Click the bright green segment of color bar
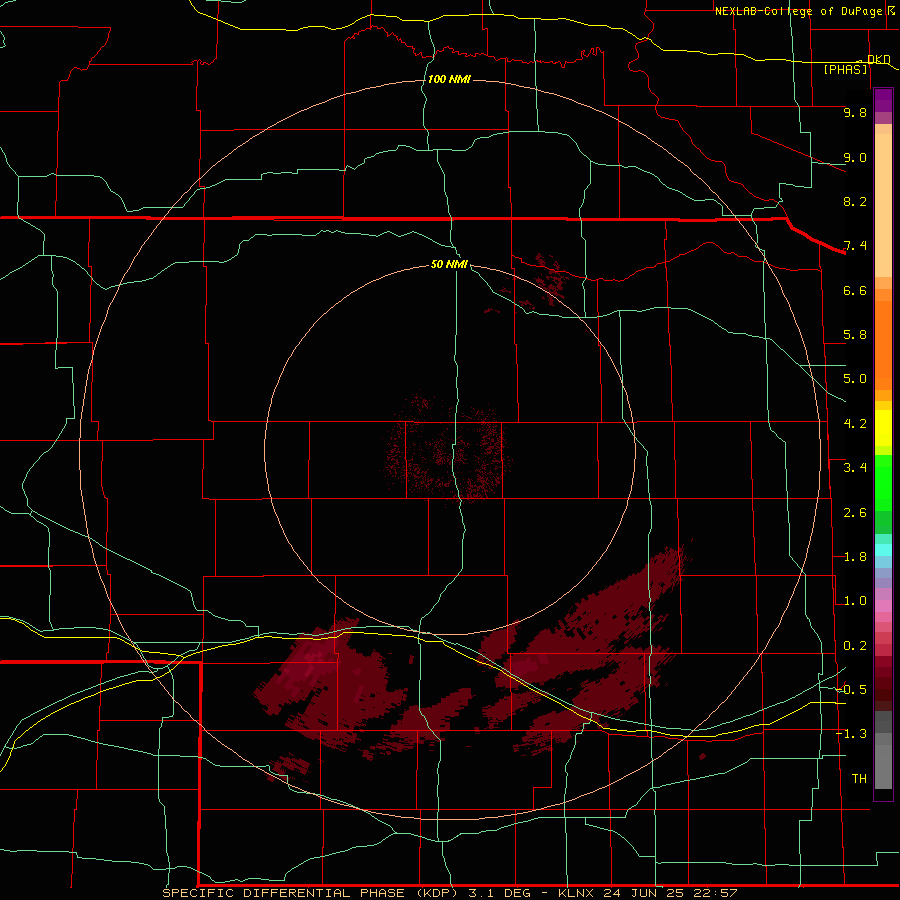900x900 pixels. pyautogui.click(x=883, y=483)
